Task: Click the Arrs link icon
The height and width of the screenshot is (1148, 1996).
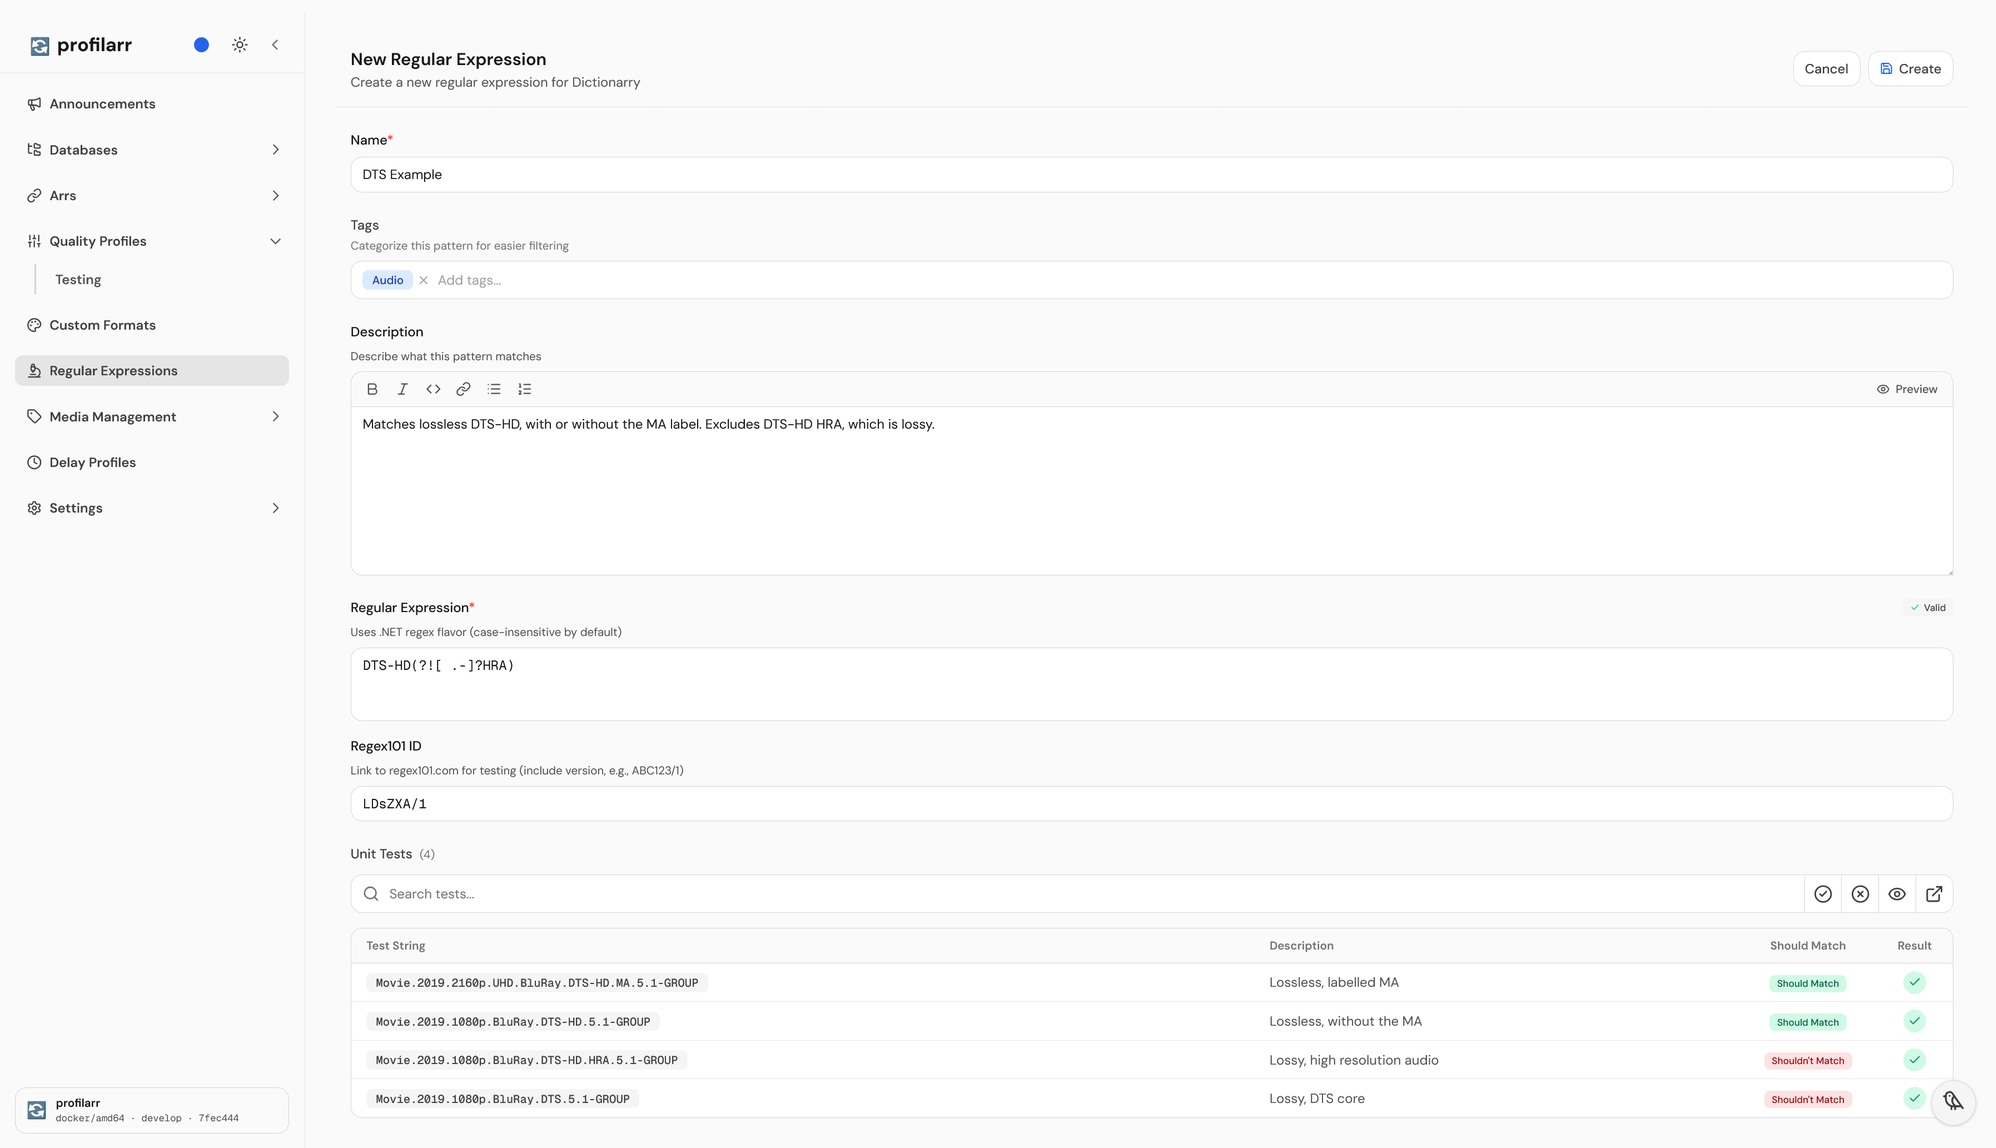Action: point(34,196)
